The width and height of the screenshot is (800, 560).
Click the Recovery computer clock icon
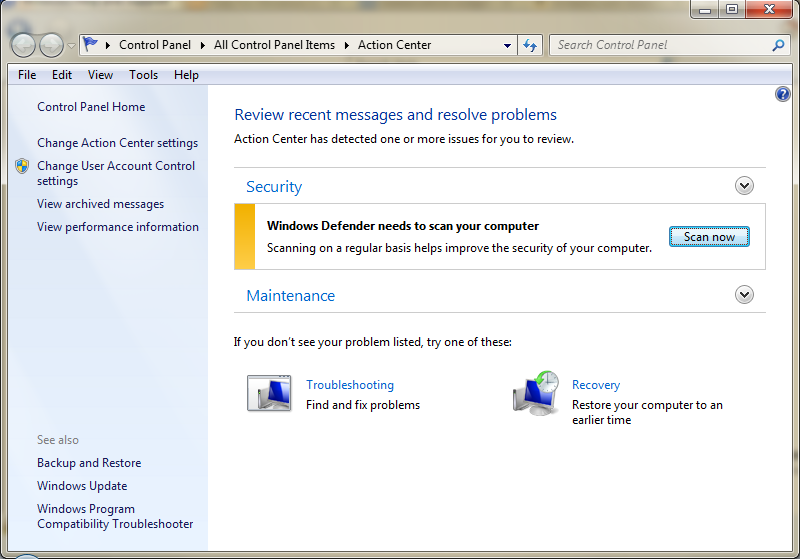point(536,393)
